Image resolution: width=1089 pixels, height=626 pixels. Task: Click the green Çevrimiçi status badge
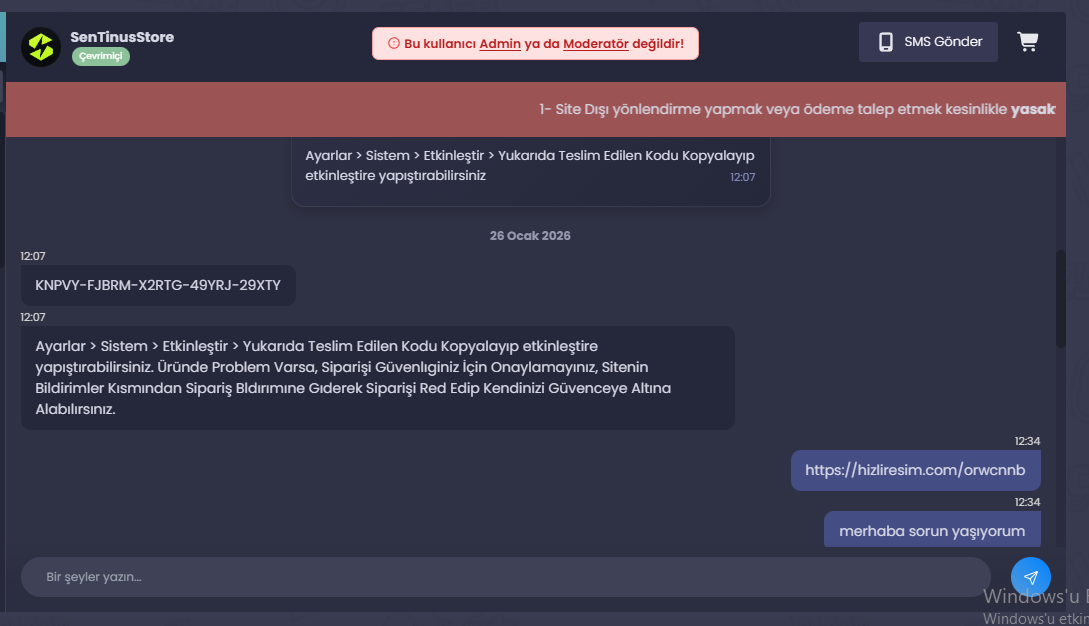(x=101, y=56)
